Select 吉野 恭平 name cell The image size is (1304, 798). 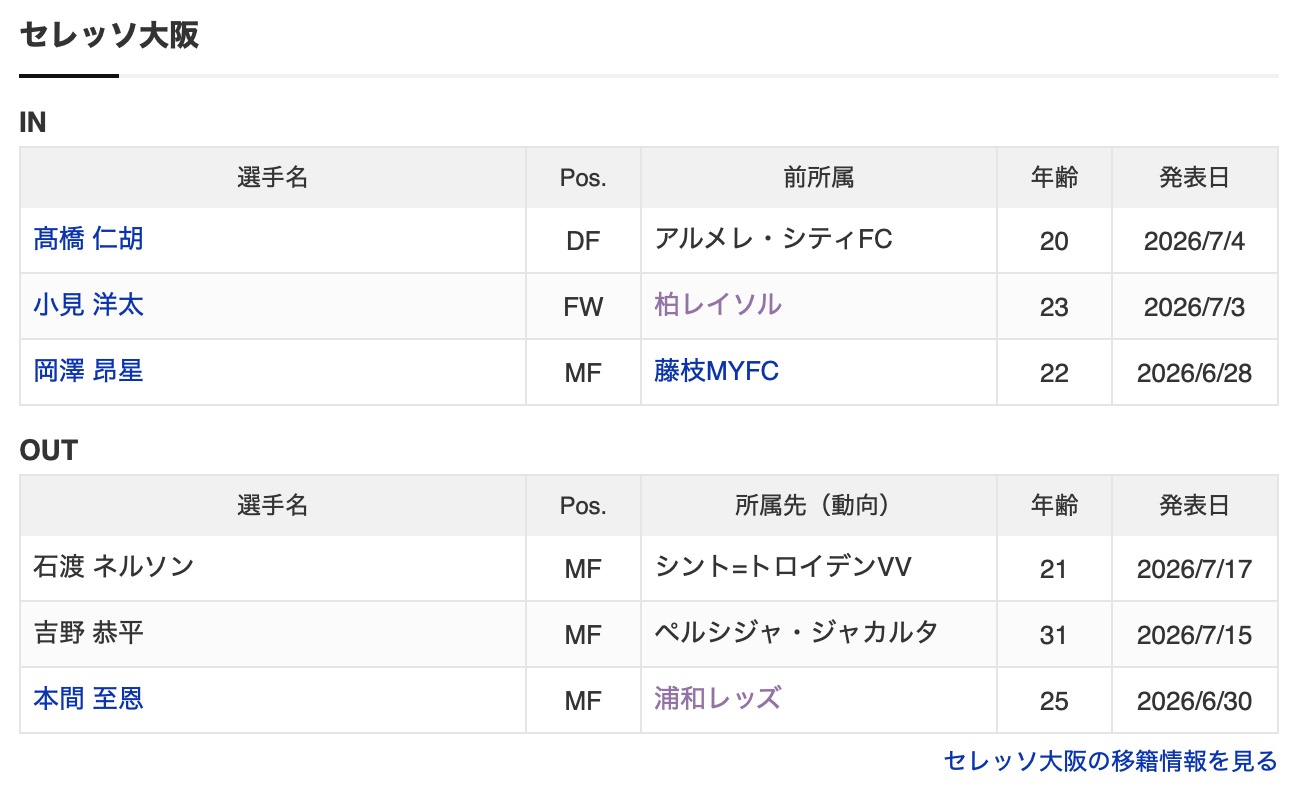click(273, 634)
